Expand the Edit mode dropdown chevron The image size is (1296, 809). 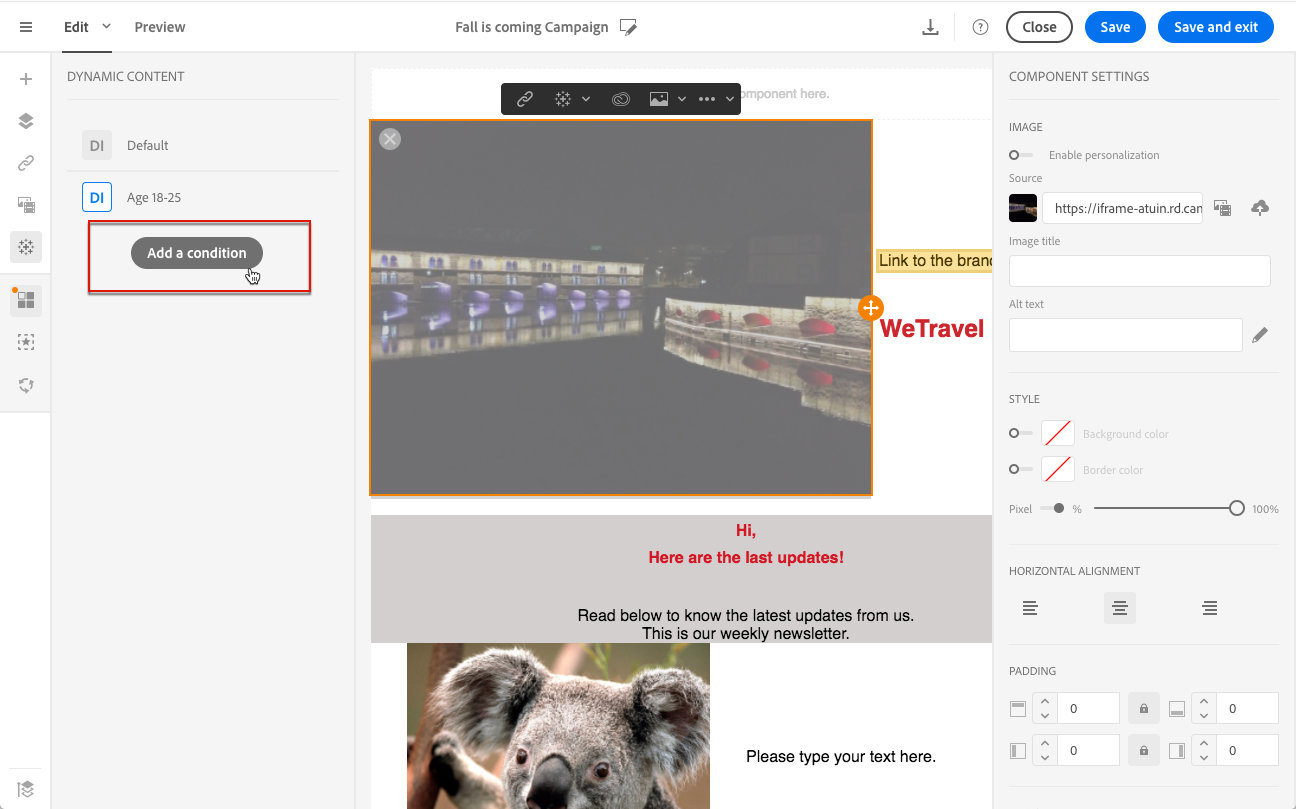click(107, 27)
